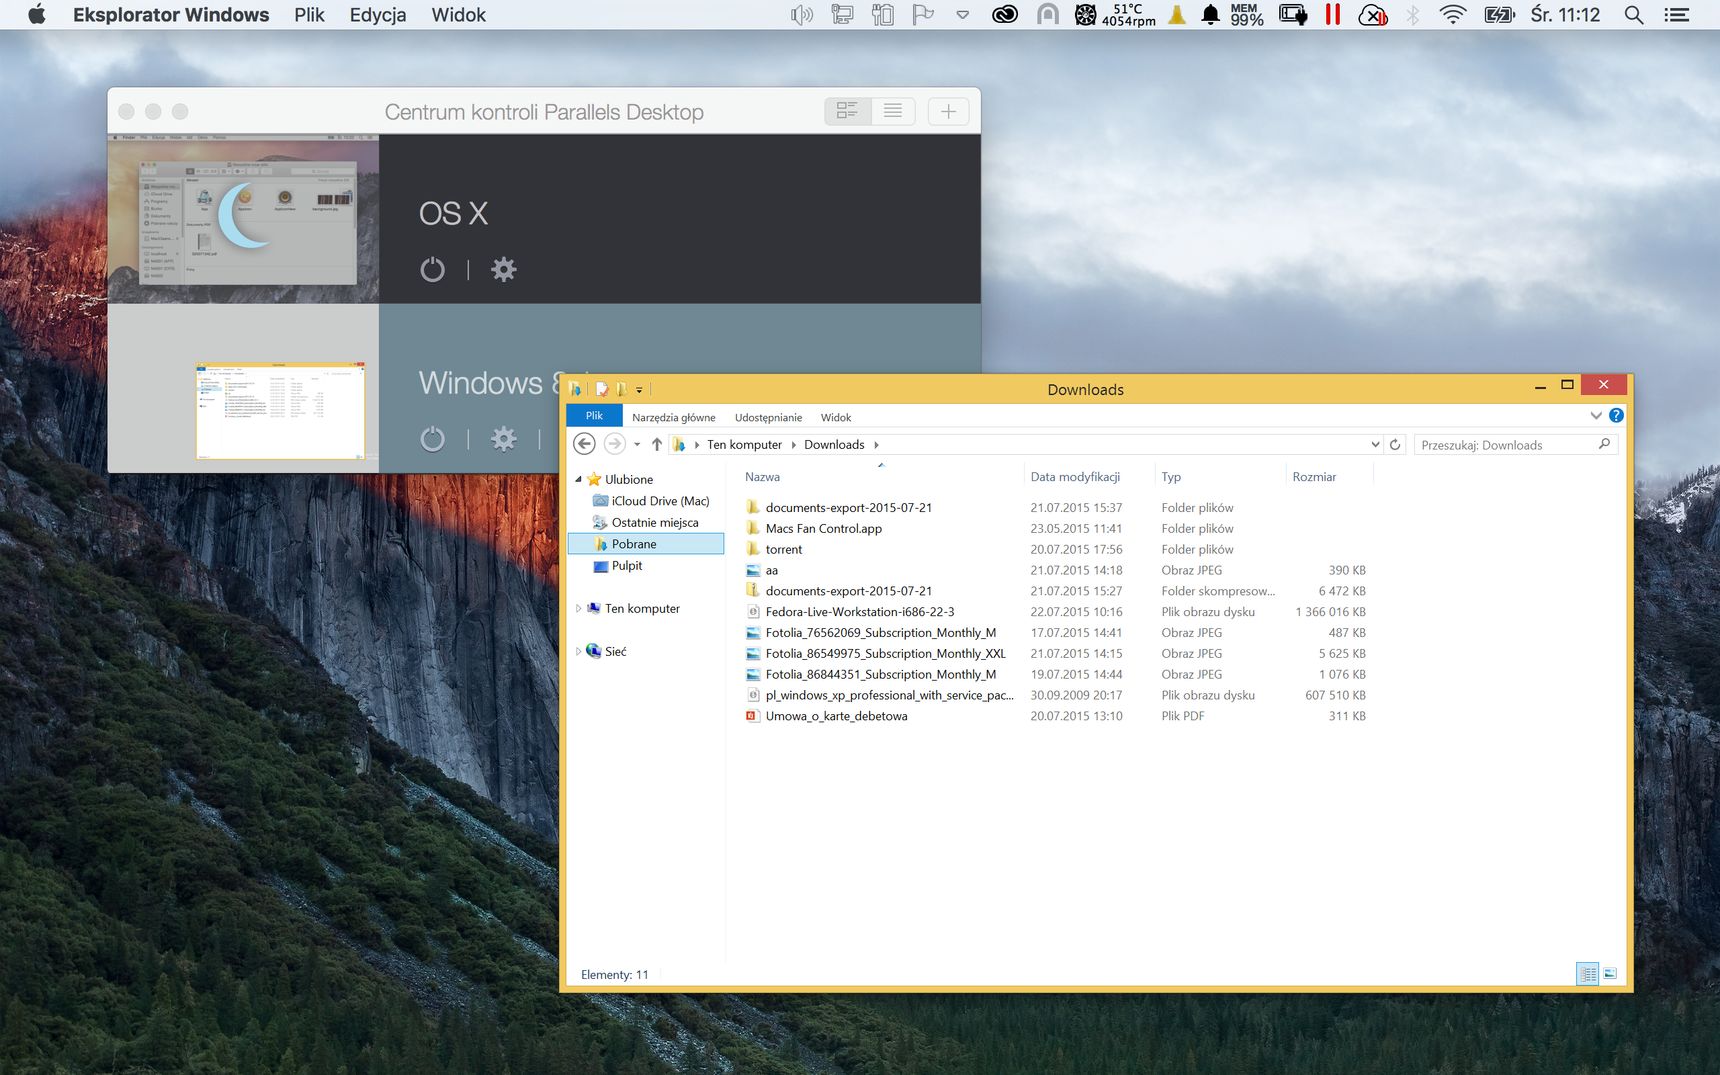
Task: Expand the arrow after Downloads in breadcrumb
Action: click(876, 445)
